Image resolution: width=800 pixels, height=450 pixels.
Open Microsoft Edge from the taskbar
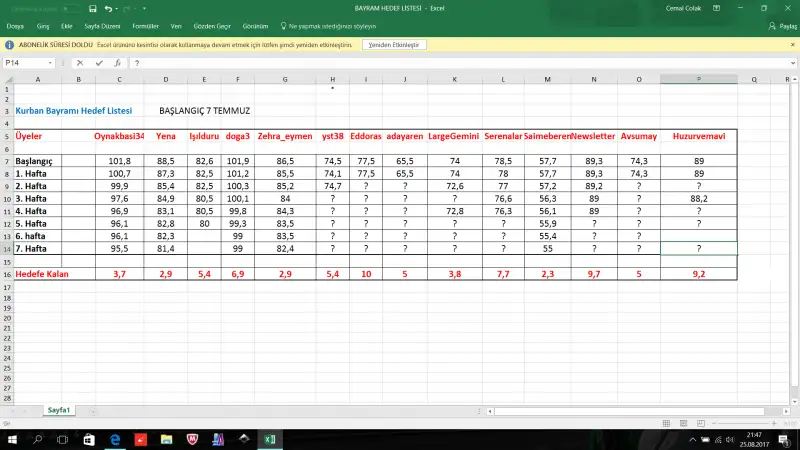click(x=114, y=439)
